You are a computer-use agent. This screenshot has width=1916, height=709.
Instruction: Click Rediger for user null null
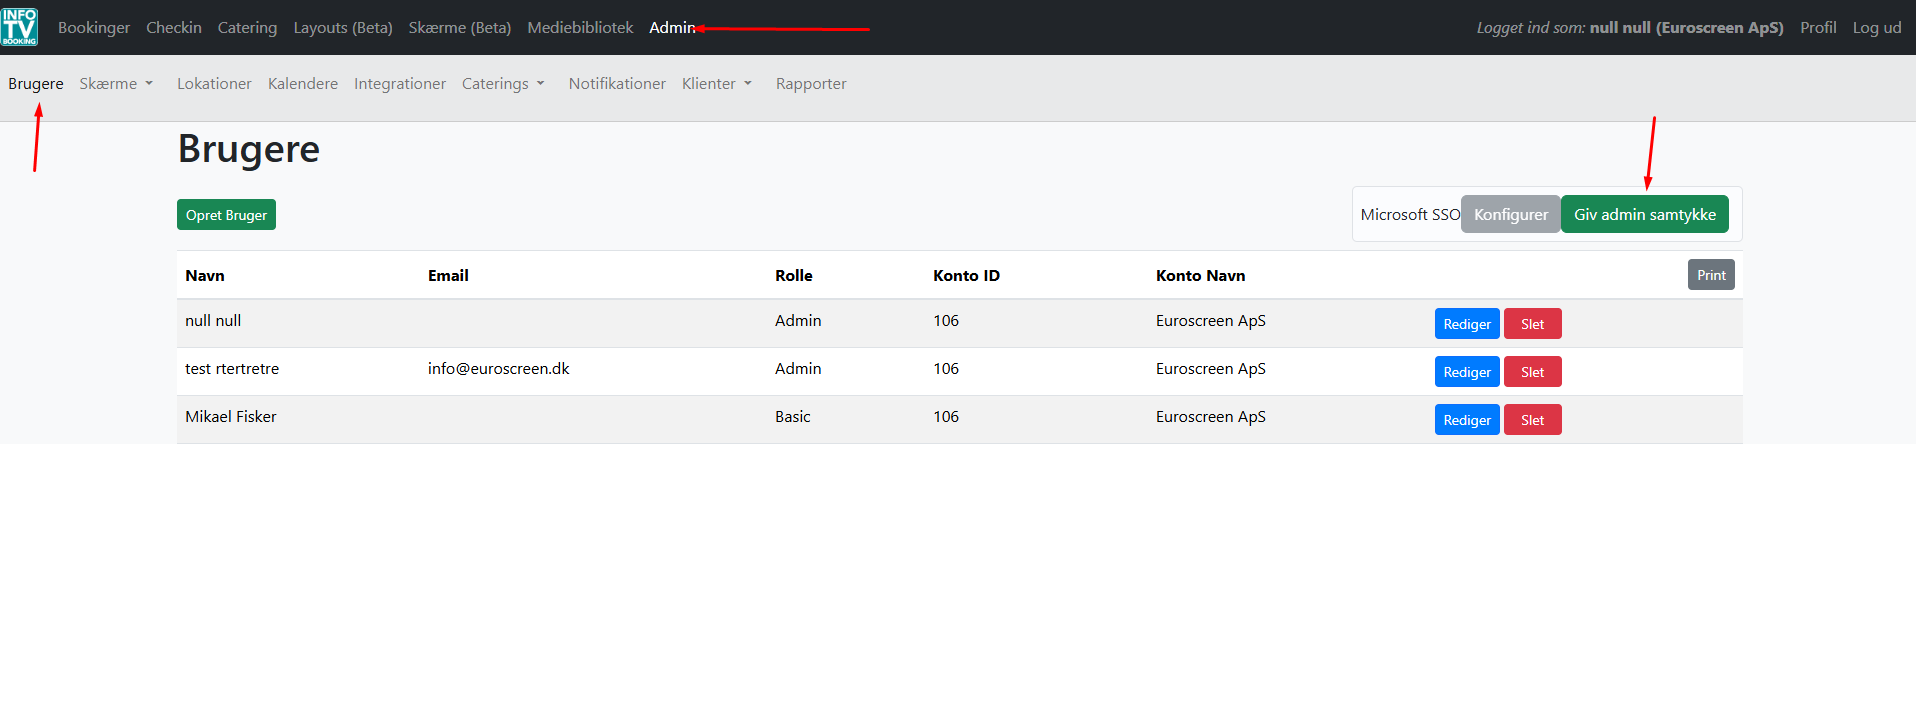[1467, 324]
